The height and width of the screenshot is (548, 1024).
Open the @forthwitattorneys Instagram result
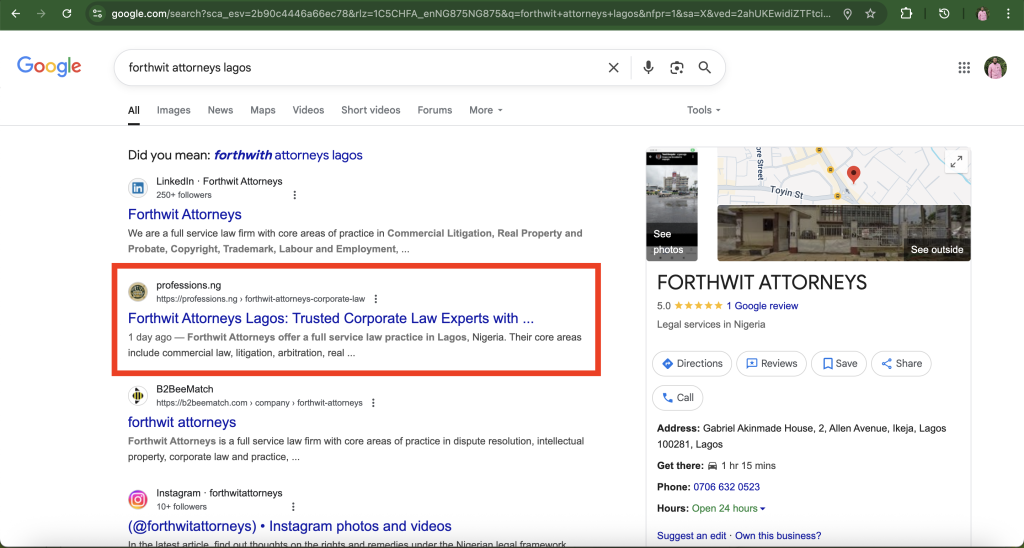point(289,526)
